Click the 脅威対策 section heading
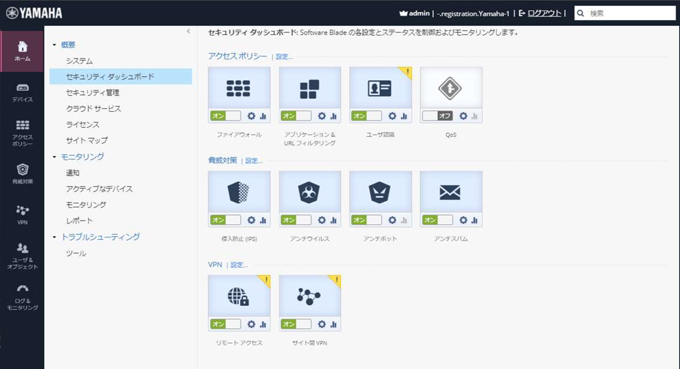This screenshot has height=369, width=680. pyautogui.click(x=222, y=160)
